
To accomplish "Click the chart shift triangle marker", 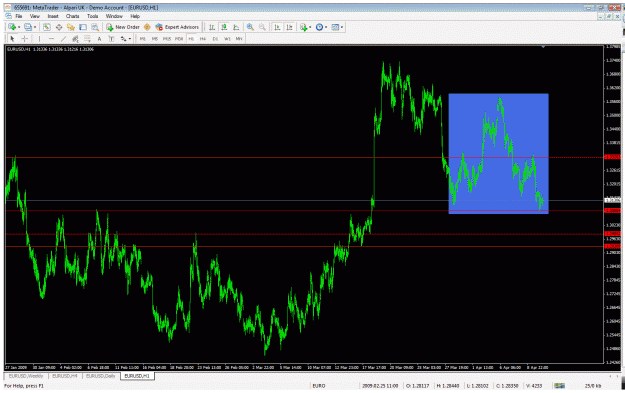I will pyautogui.click(x=543, y=47).
